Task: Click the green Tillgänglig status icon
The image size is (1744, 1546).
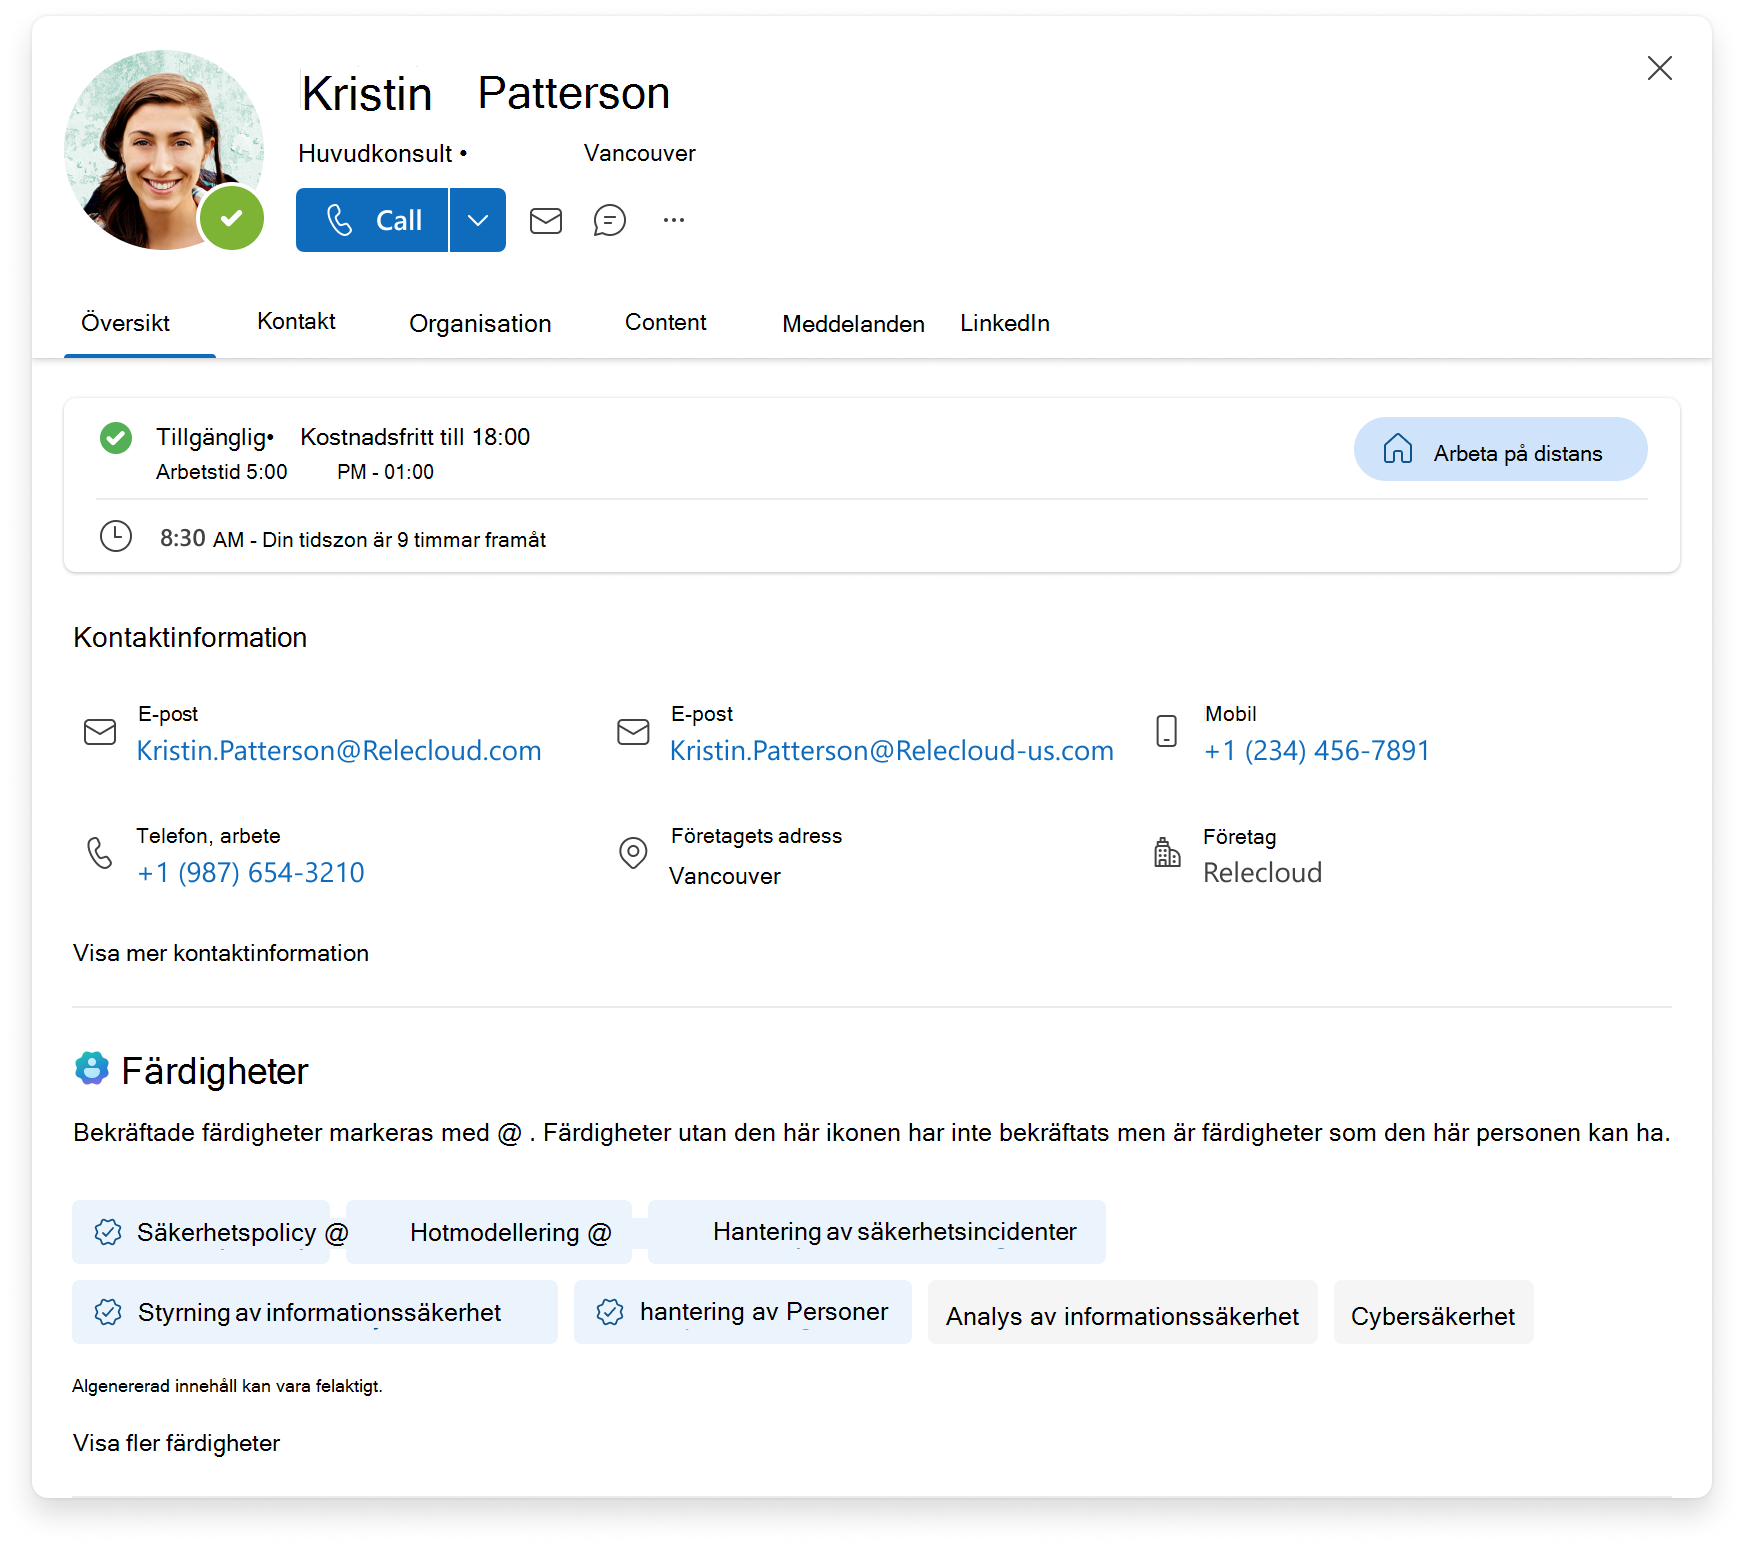Action: [x=116, y=438]
